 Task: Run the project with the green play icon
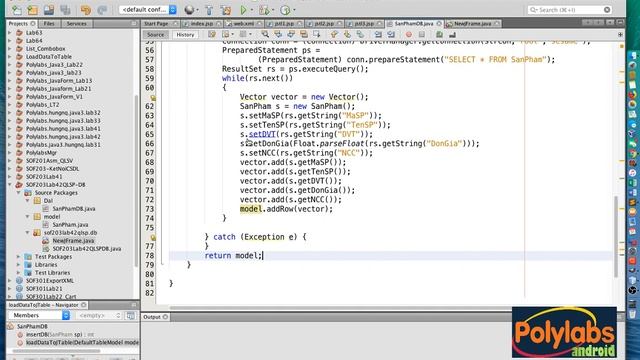(x=243, y=9)
